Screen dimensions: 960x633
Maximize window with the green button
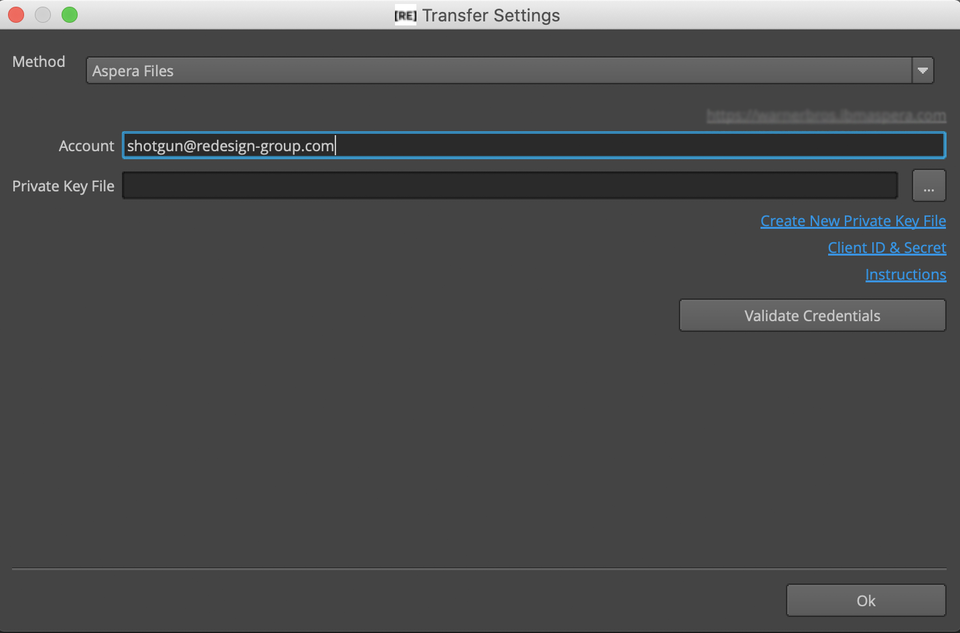point(70,15)
